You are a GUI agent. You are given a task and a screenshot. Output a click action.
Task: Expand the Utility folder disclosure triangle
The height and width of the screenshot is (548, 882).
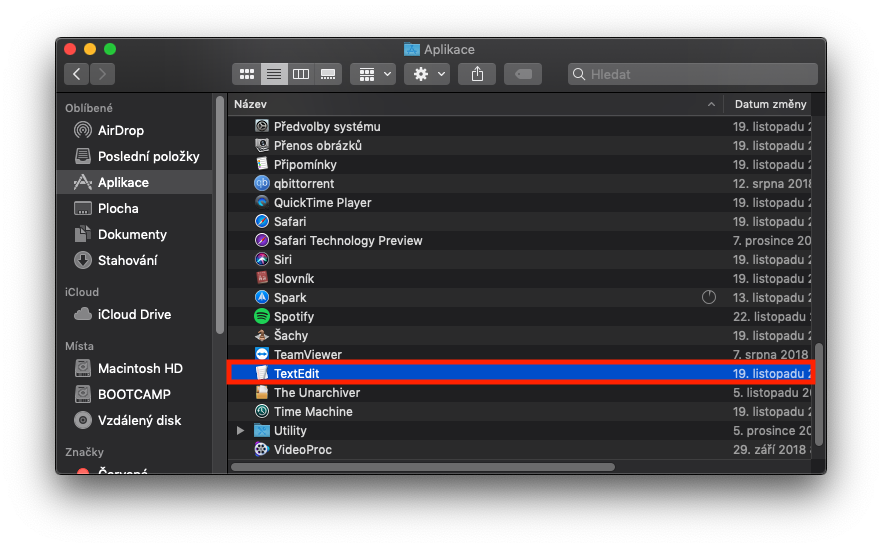[x=240, y=430]
